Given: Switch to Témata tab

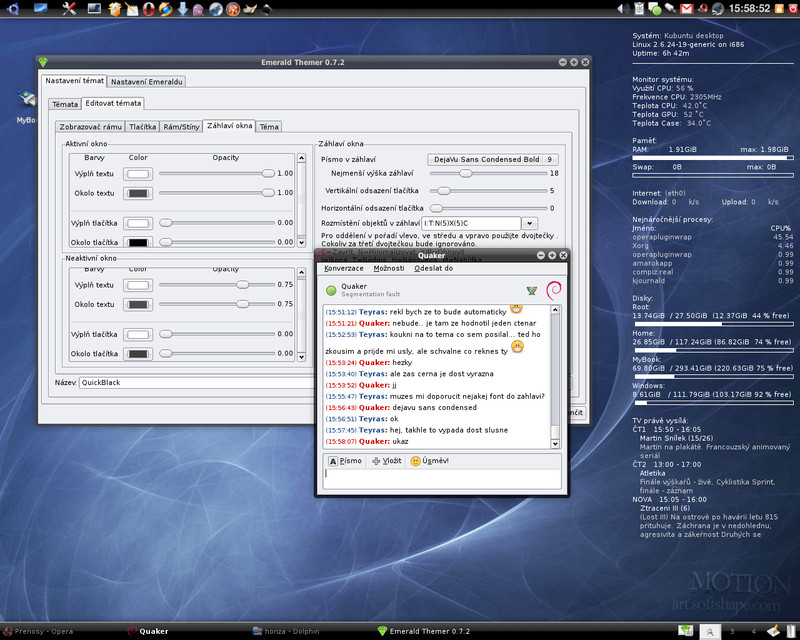Looking at the screenshot, I should [x=65, y=104].
